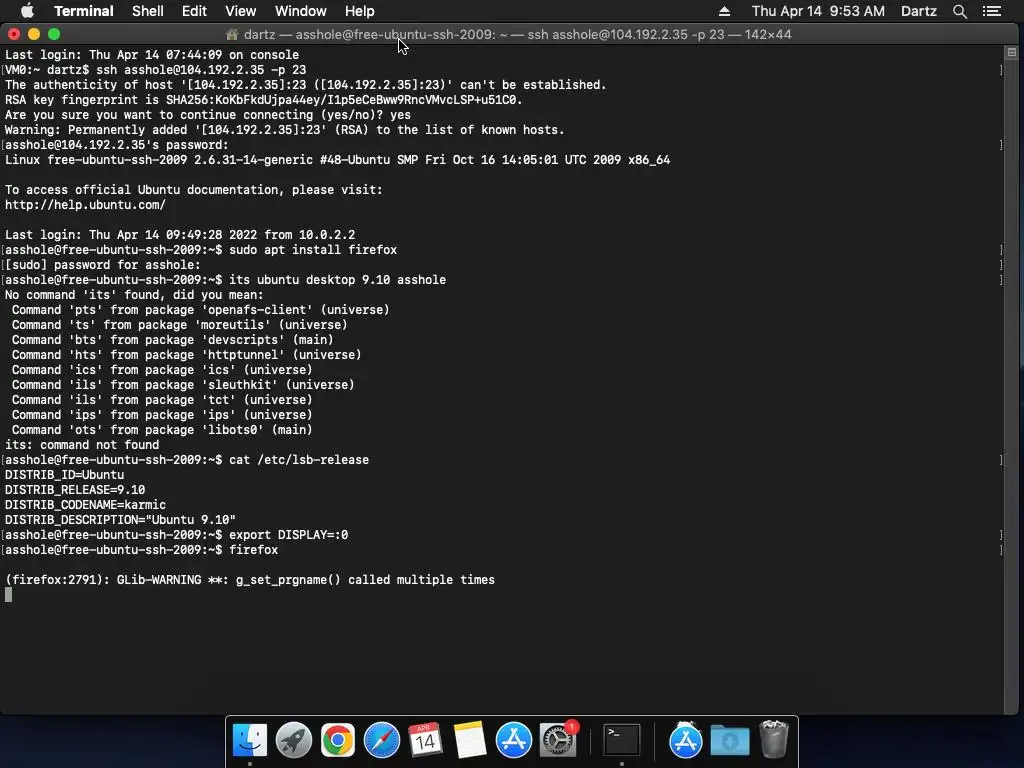The image size is (1024, 768).
Task: Click the http://help.ubuntu.com/ URL
Action: click(86, 204)
